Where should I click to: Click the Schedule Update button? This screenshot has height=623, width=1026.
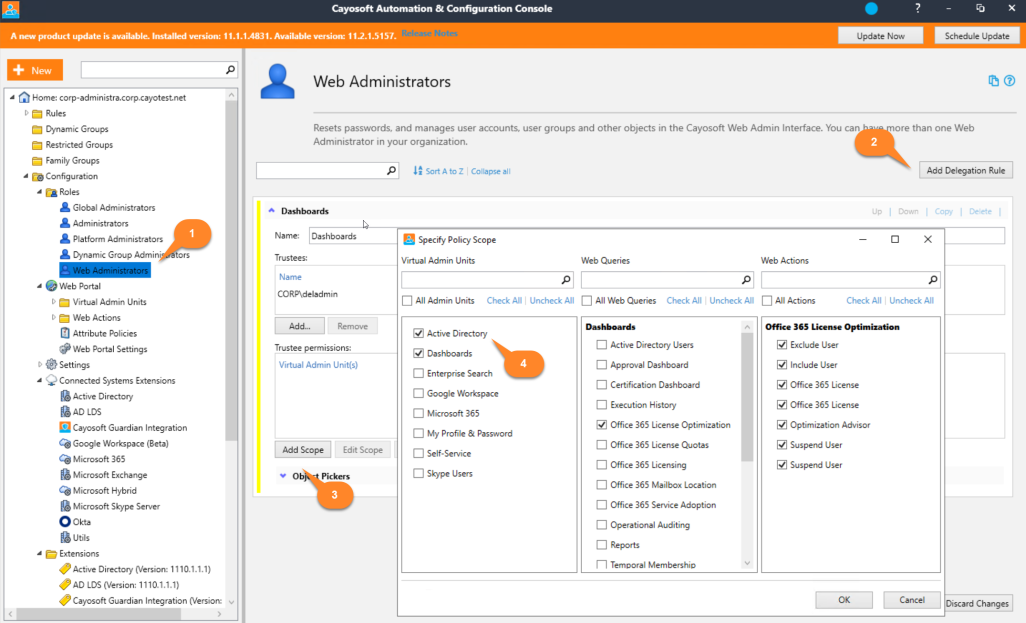pos(976,35)
